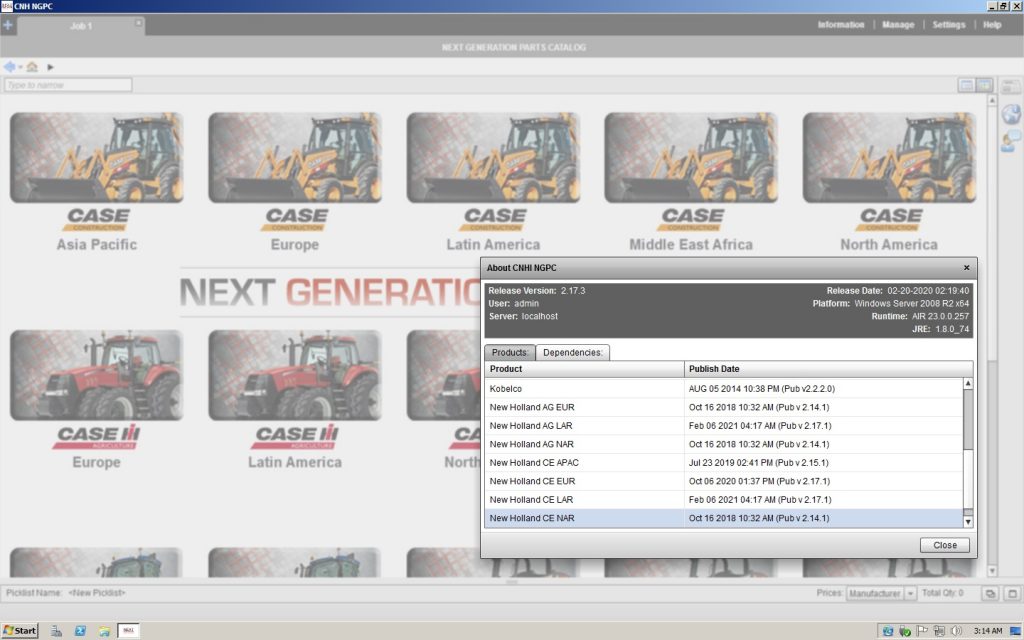
Task: Go back with the blue arrow icon
Action: pos(9,67)
